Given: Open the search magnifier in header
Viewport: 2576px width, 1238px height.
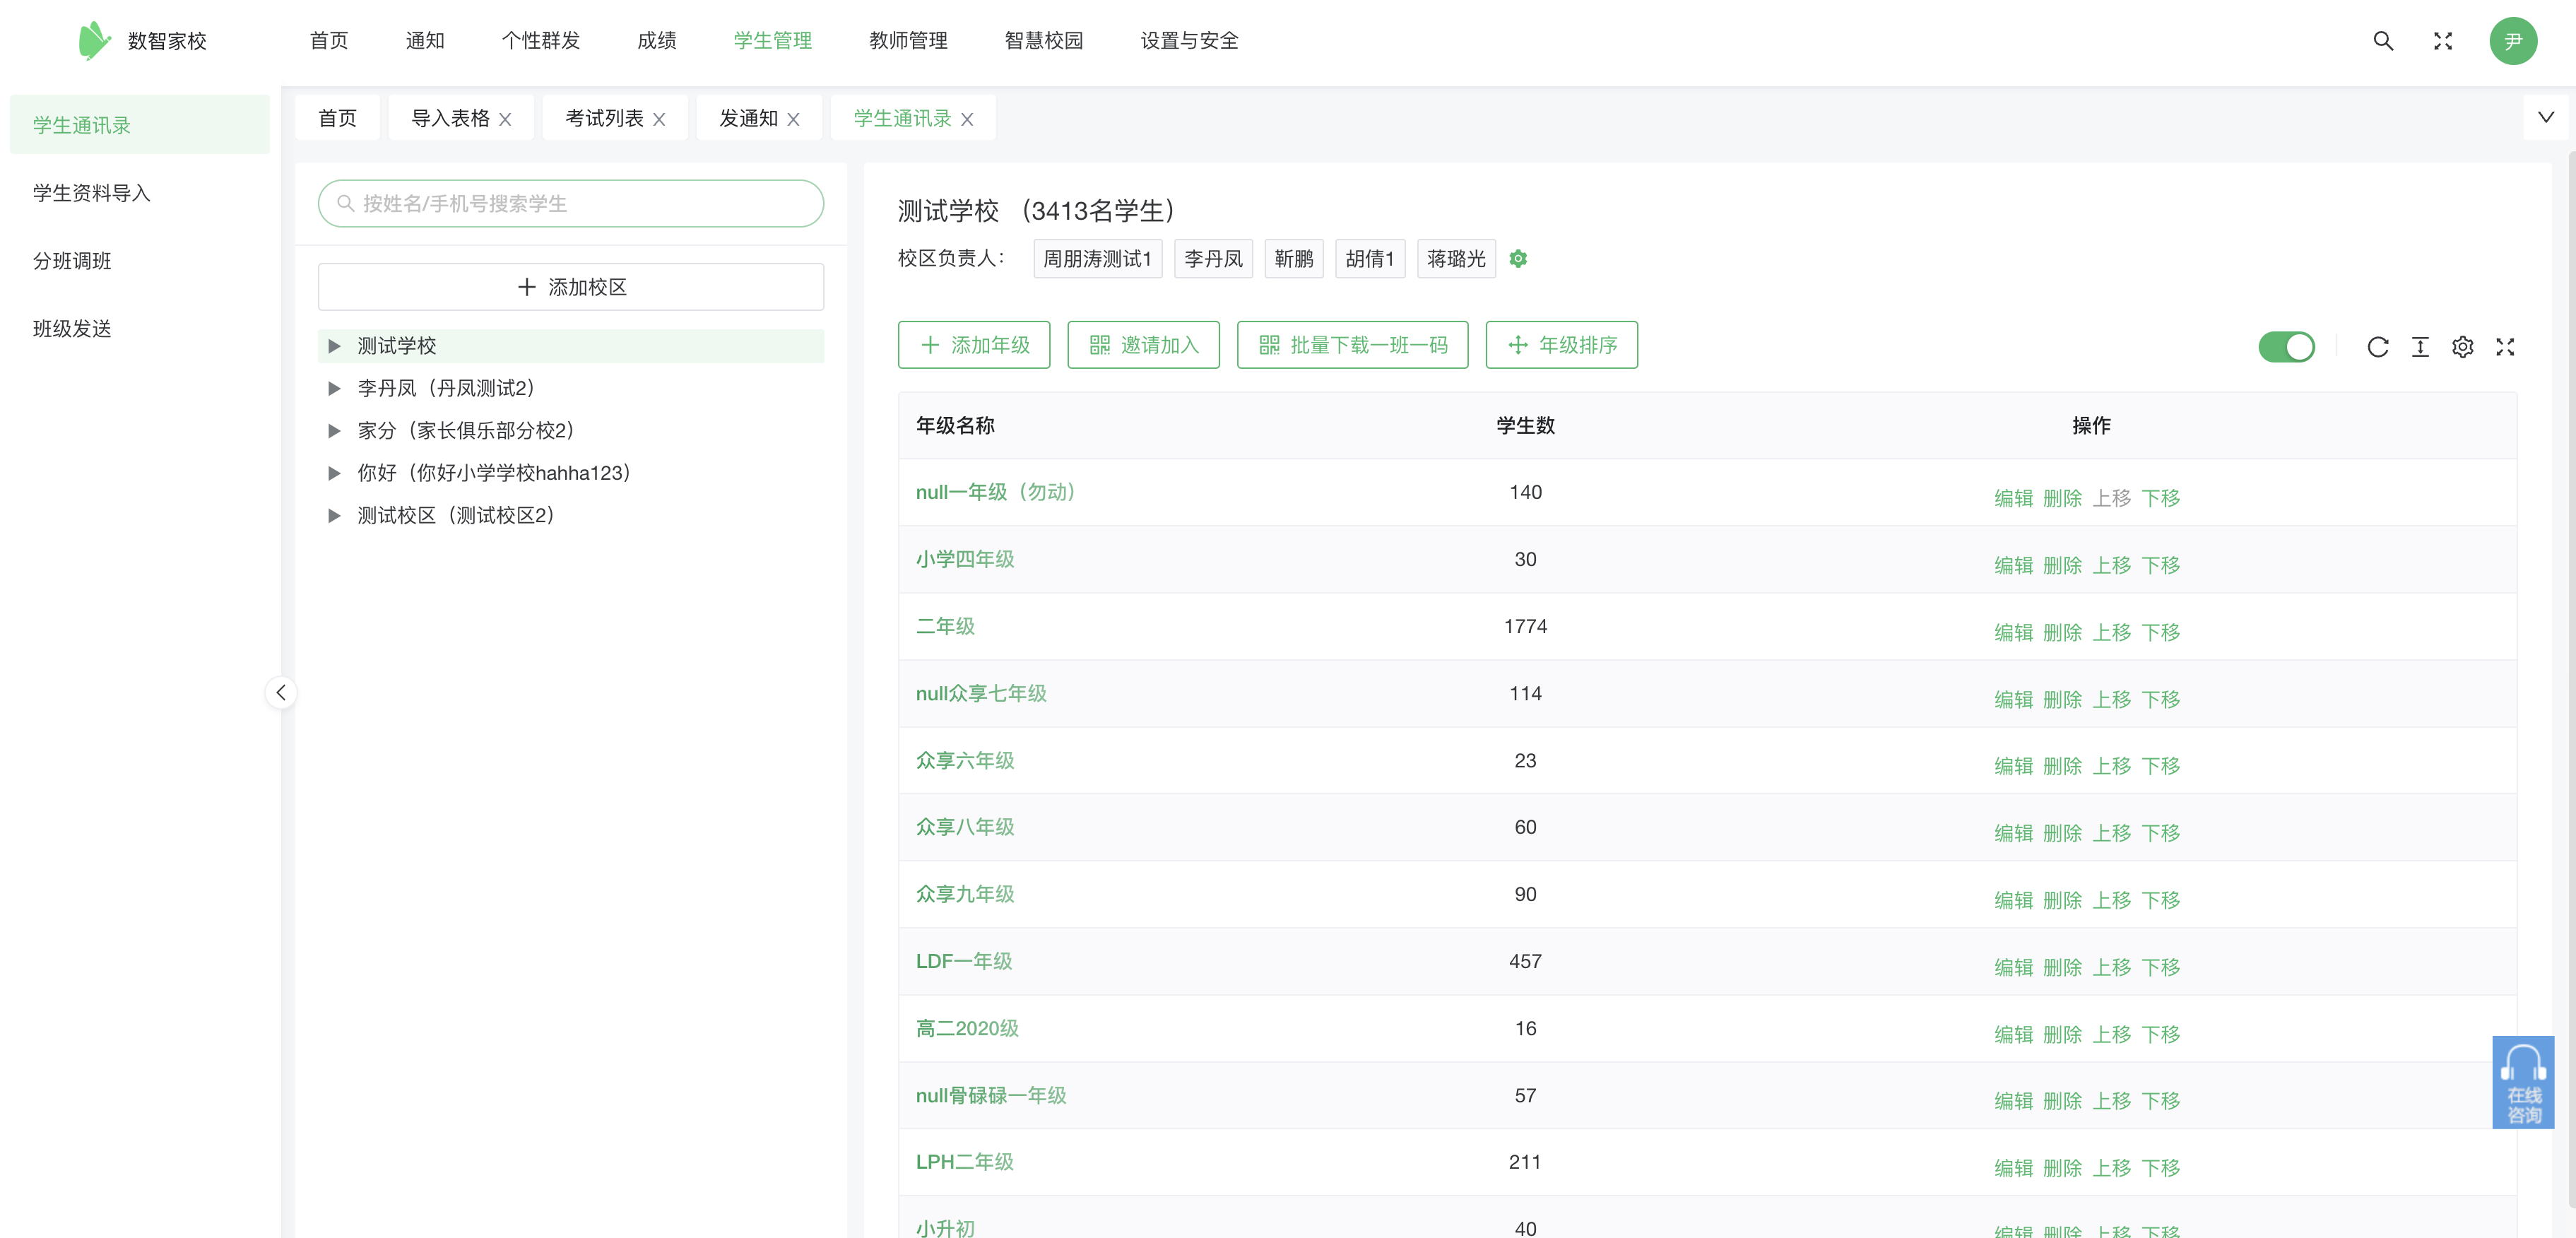Looking at the screenshot, I should click(2383, 41).
